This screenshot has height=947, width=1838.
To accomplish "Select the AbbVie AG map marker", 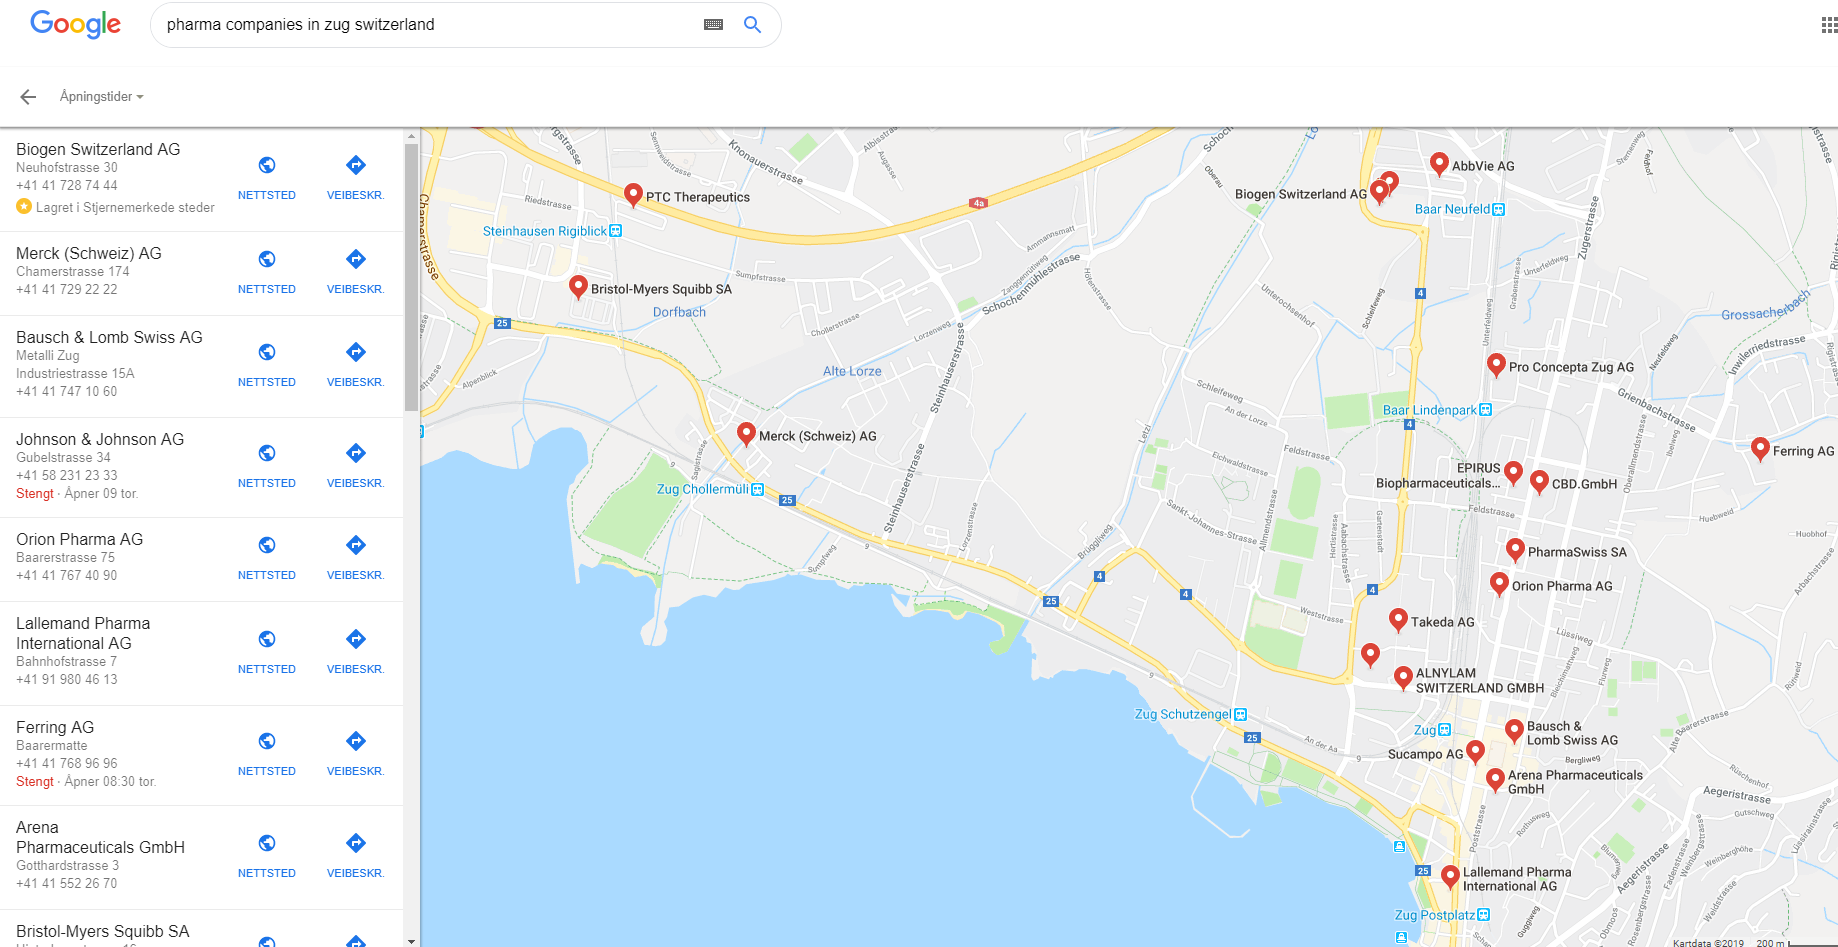I will tap(1439, 164).
